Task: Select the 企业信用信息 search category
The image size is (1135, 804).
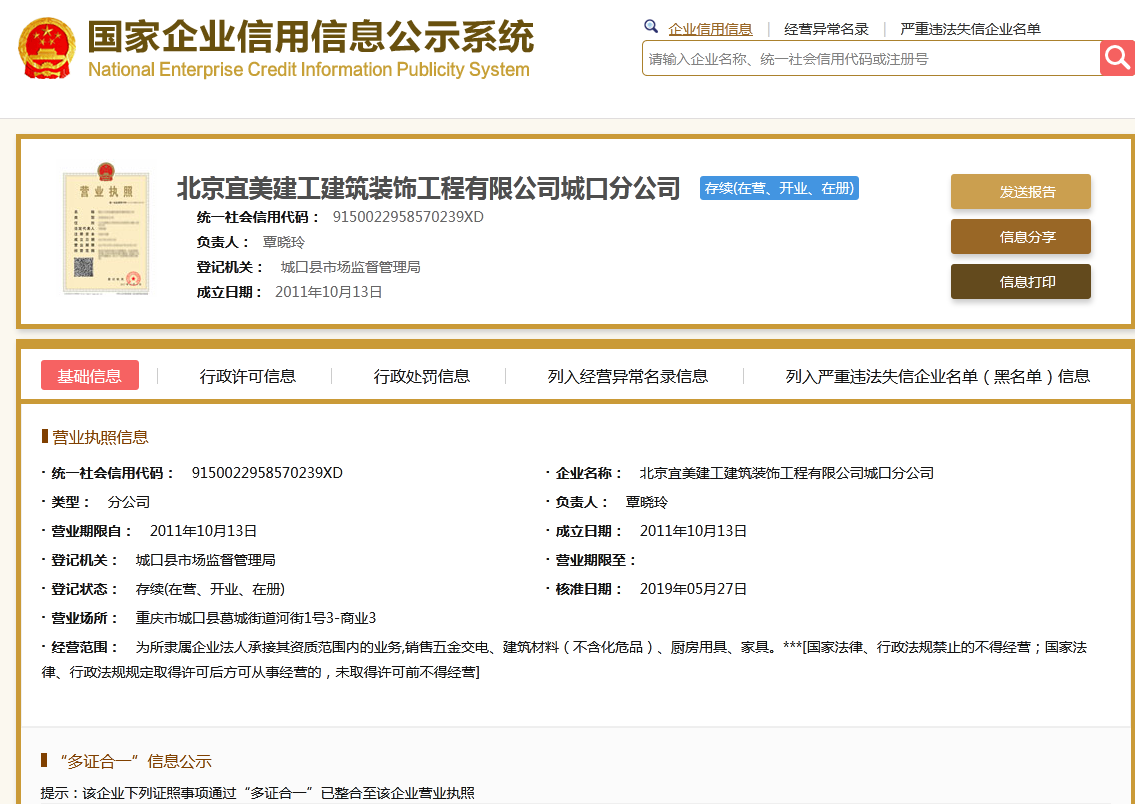Action: (x=710, y=29)
